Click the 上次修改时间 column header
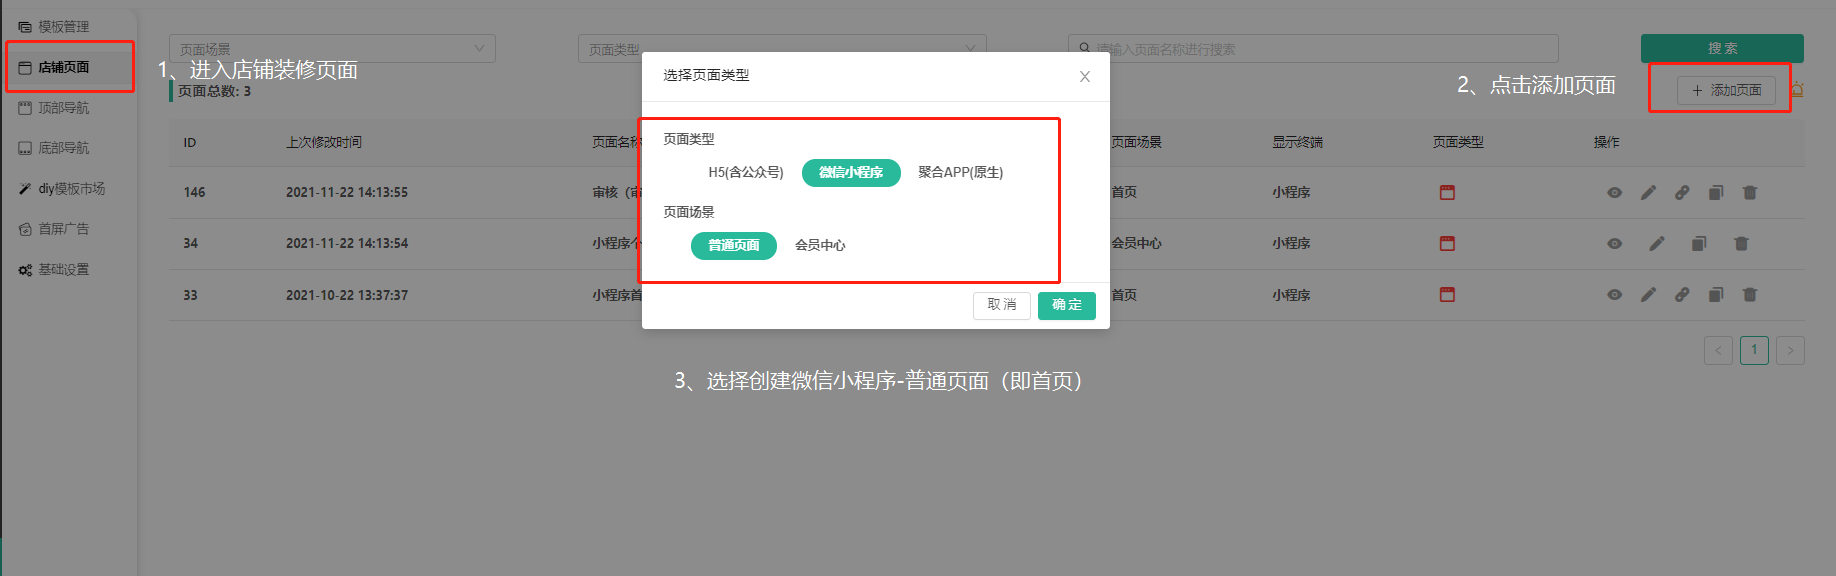Viewport: 1836px width, 576px height. point(324,143)
